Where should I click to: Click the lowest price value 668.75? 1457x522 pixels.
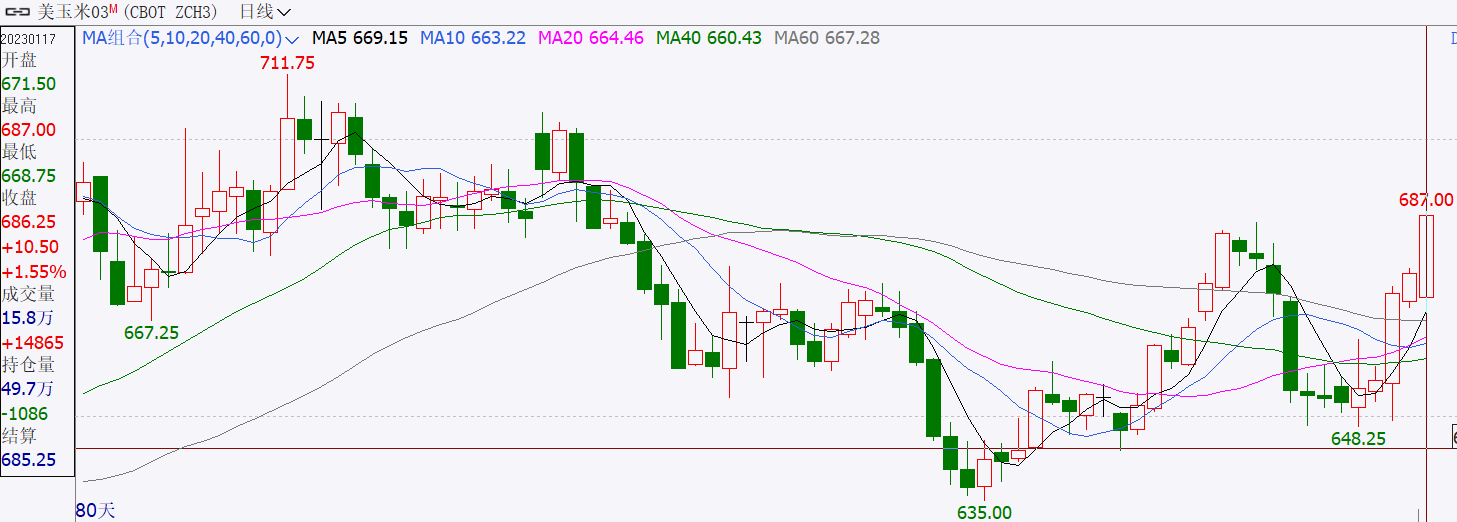click(x=29, y=176)
